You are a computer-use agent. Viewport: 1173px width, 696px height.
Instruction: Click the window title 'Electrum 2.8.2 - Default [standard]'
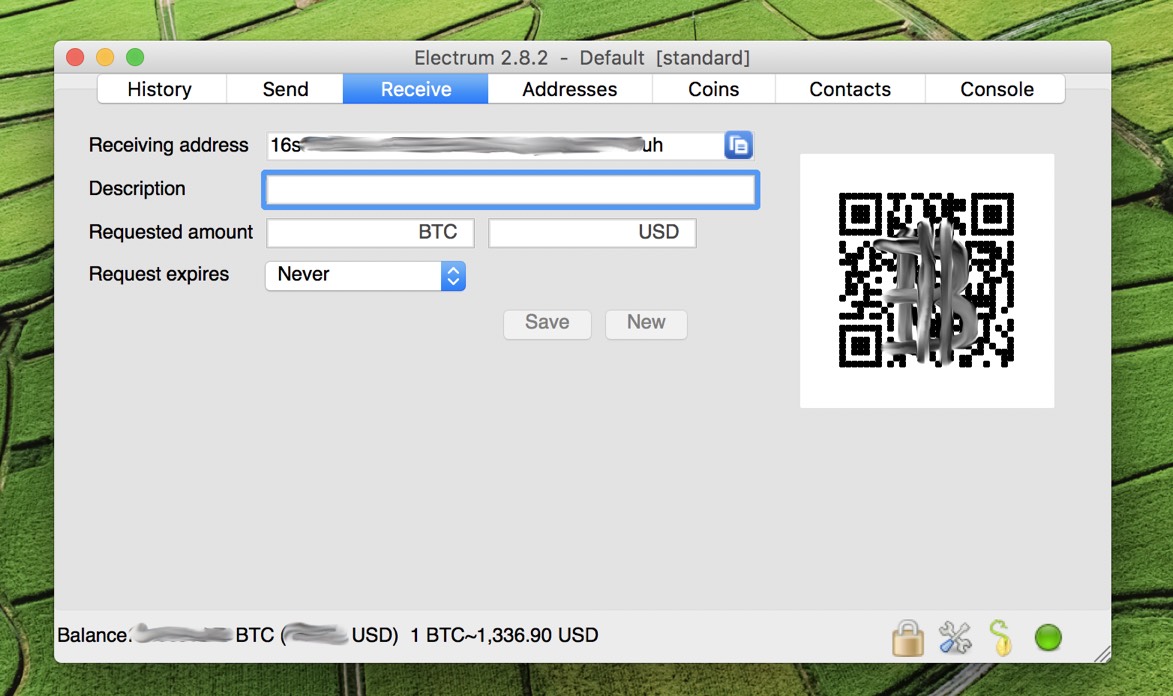pyautogui.click(x=582, y=58)
